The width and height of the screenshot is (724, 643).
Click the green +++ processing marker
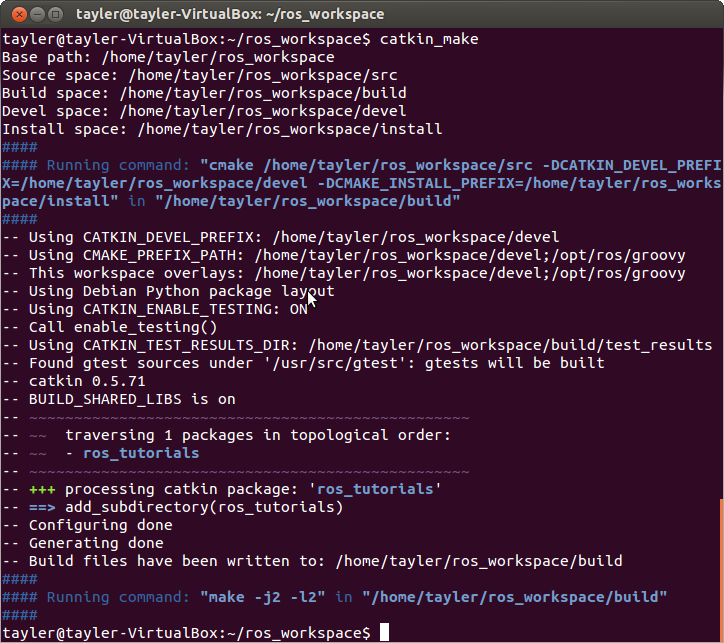click(42, 489)
